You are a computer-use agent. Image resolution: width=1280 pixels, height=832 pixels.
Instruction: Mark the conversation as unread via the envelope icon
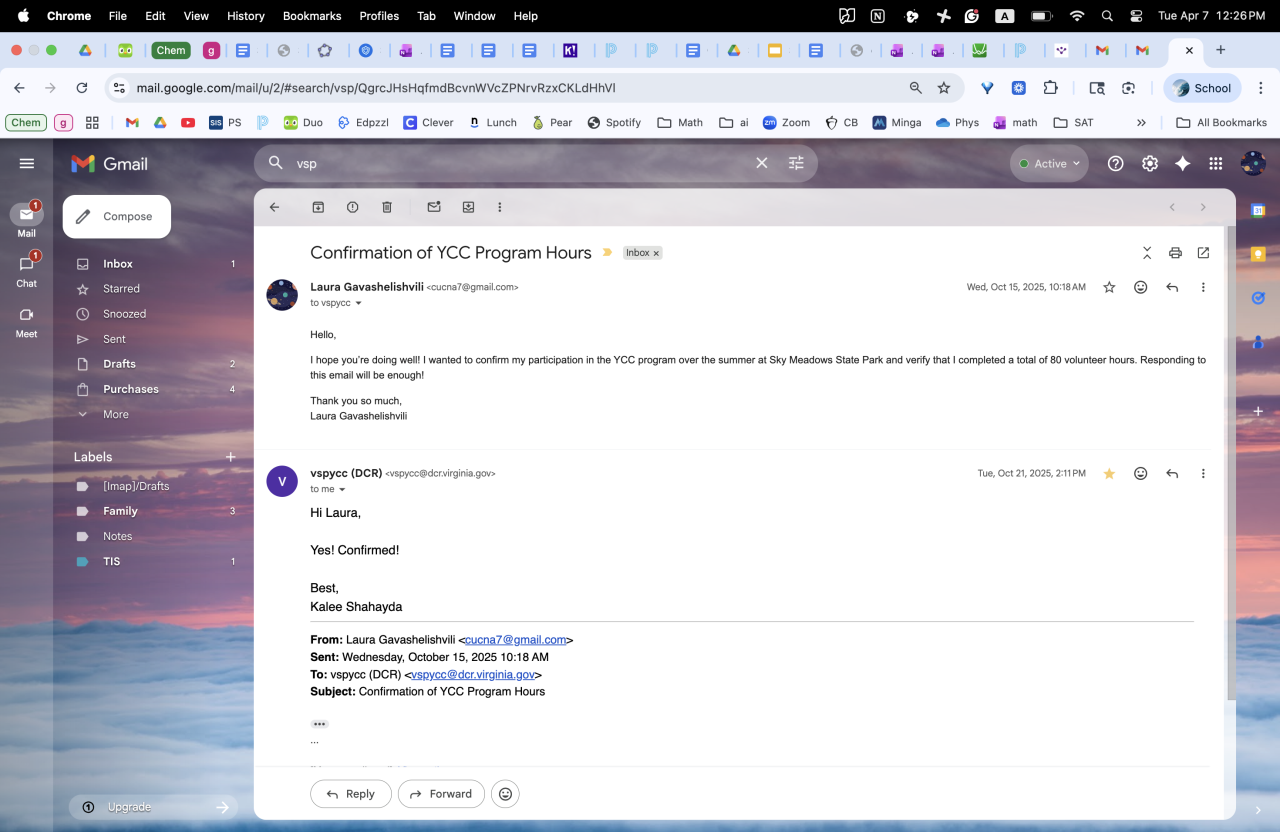coord(434,207)
